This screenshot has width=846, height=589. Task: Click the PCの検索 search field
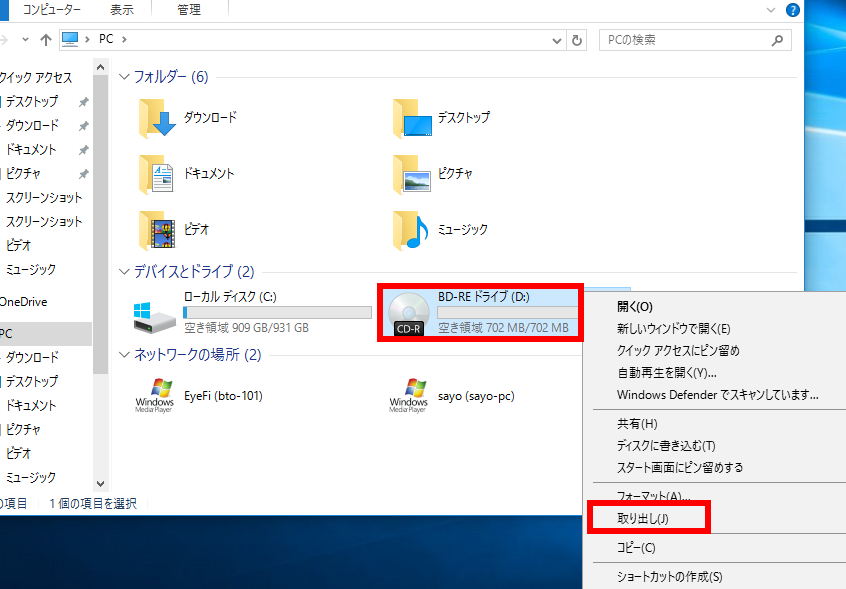click(x=685, y=41)
